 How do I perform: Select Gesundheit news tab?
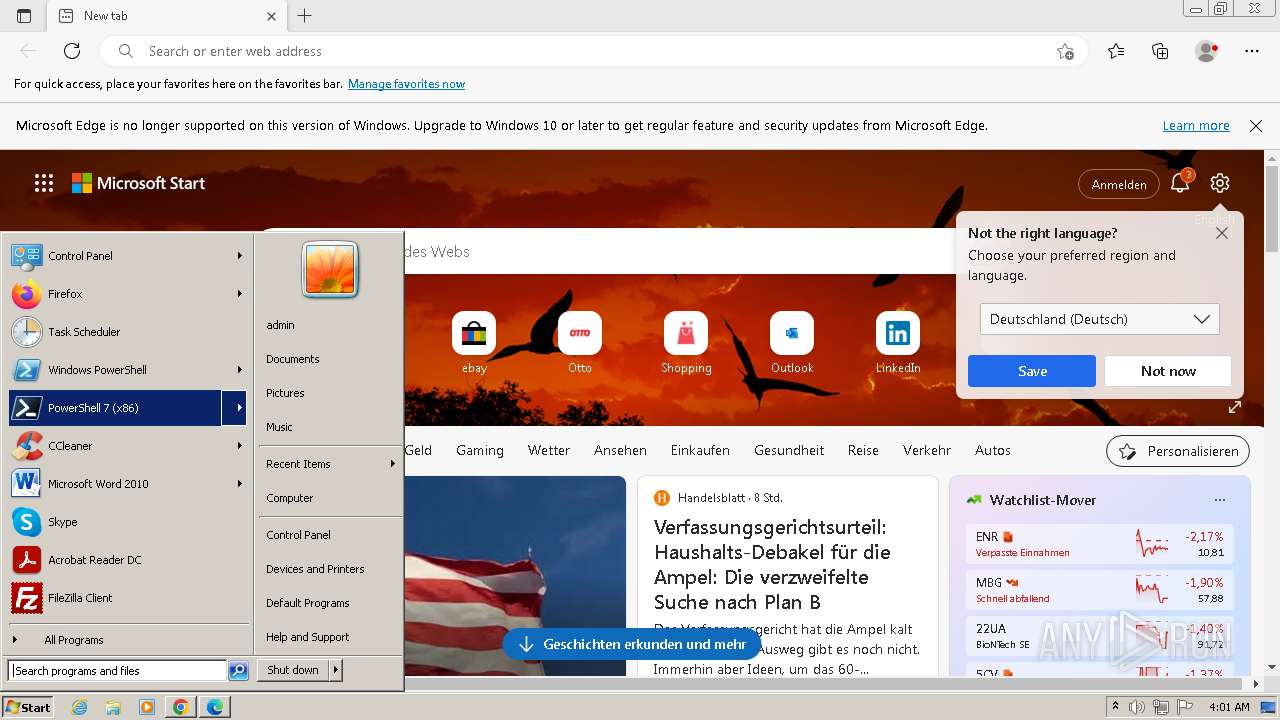click(789, 450)
